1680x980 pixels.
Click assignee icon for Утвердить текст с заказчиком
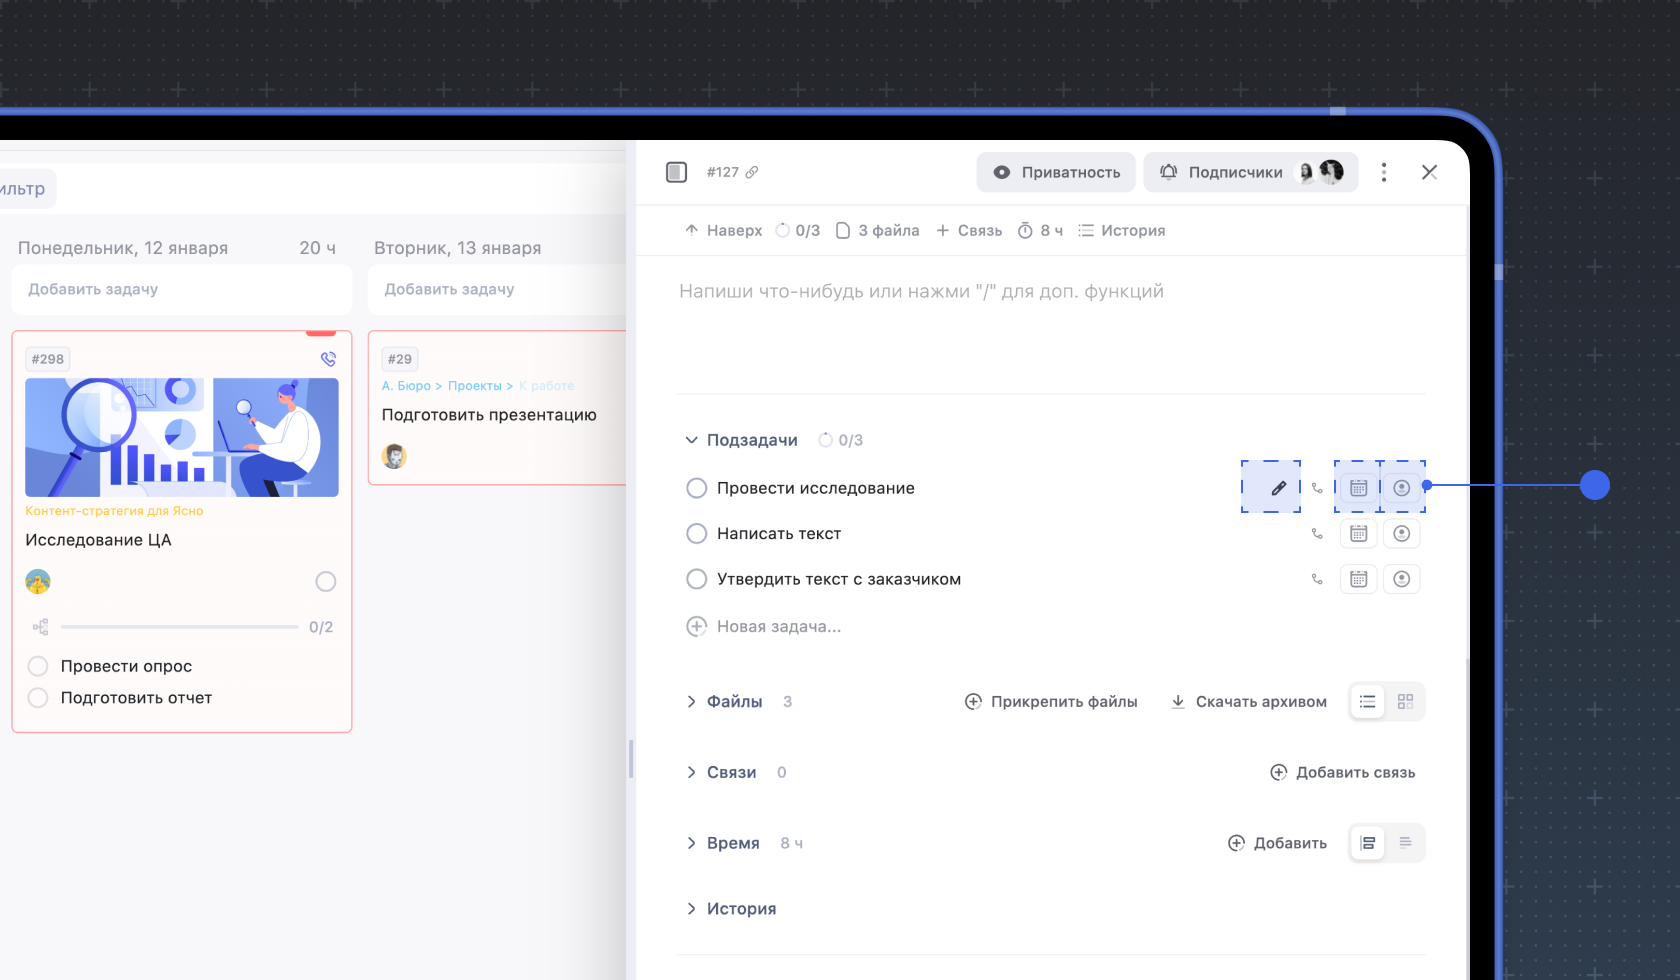point(1401,579)
